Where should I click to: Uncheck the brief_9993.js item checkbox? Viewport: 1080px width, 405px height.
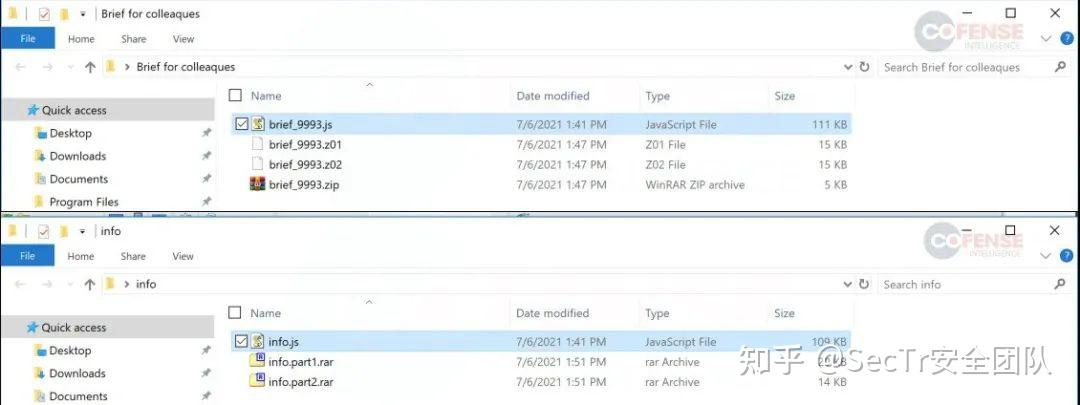coord(241,125)
